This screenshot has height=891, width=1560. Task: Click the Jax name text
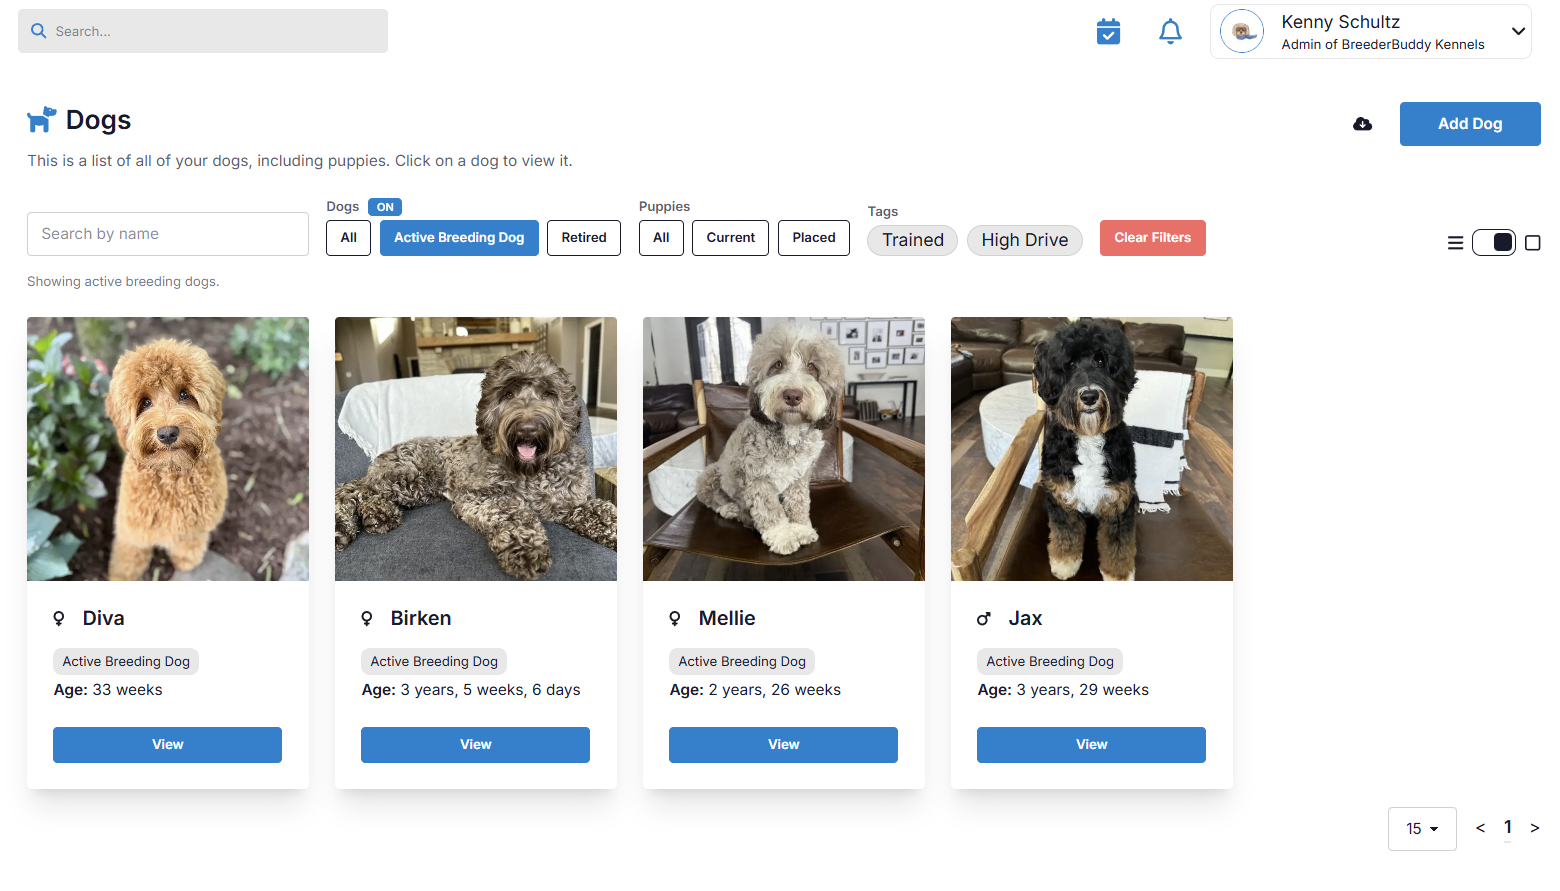1025,618
